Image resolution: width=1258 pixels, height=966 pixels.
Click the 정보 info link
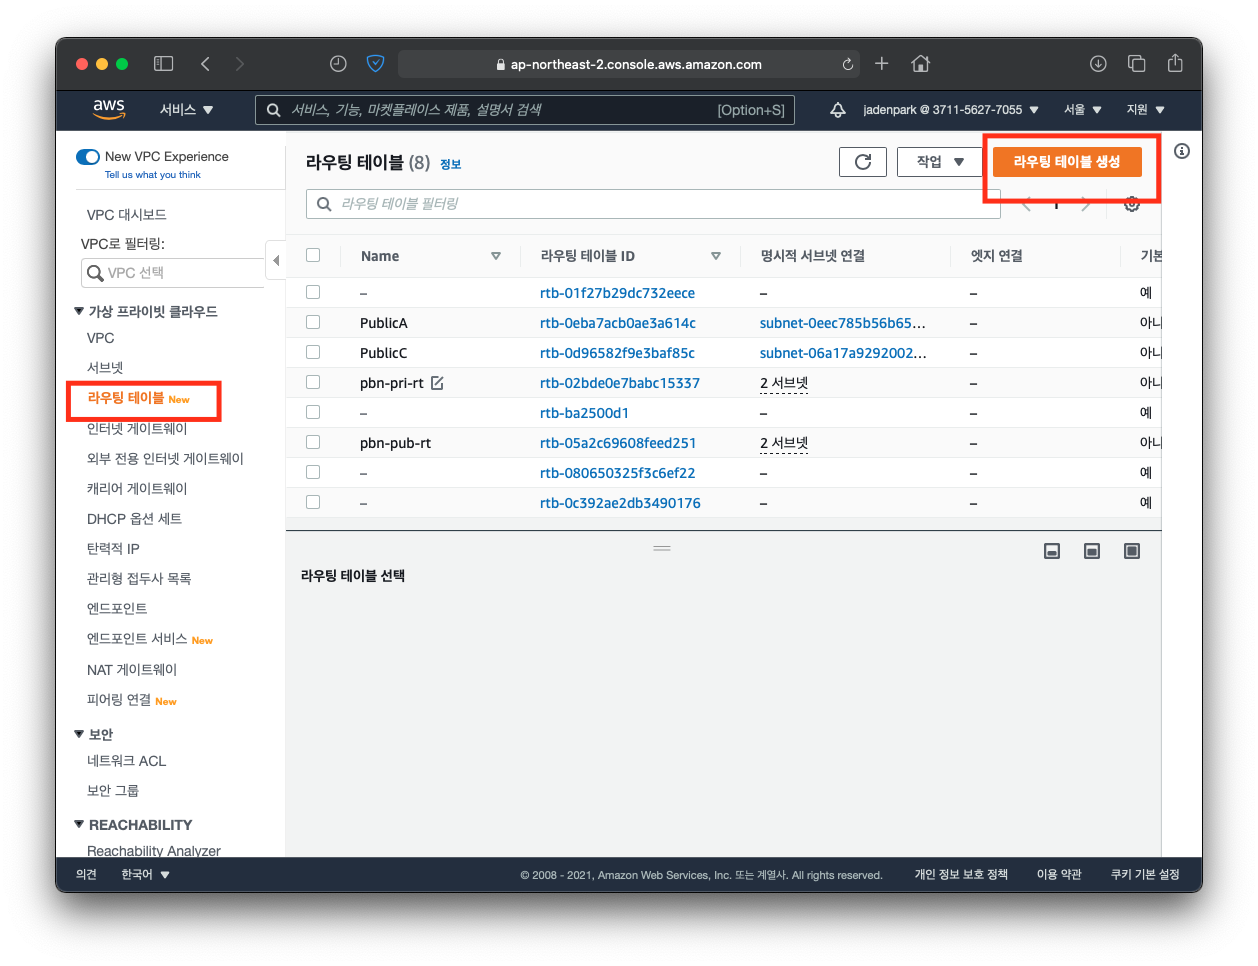[451, 164]
